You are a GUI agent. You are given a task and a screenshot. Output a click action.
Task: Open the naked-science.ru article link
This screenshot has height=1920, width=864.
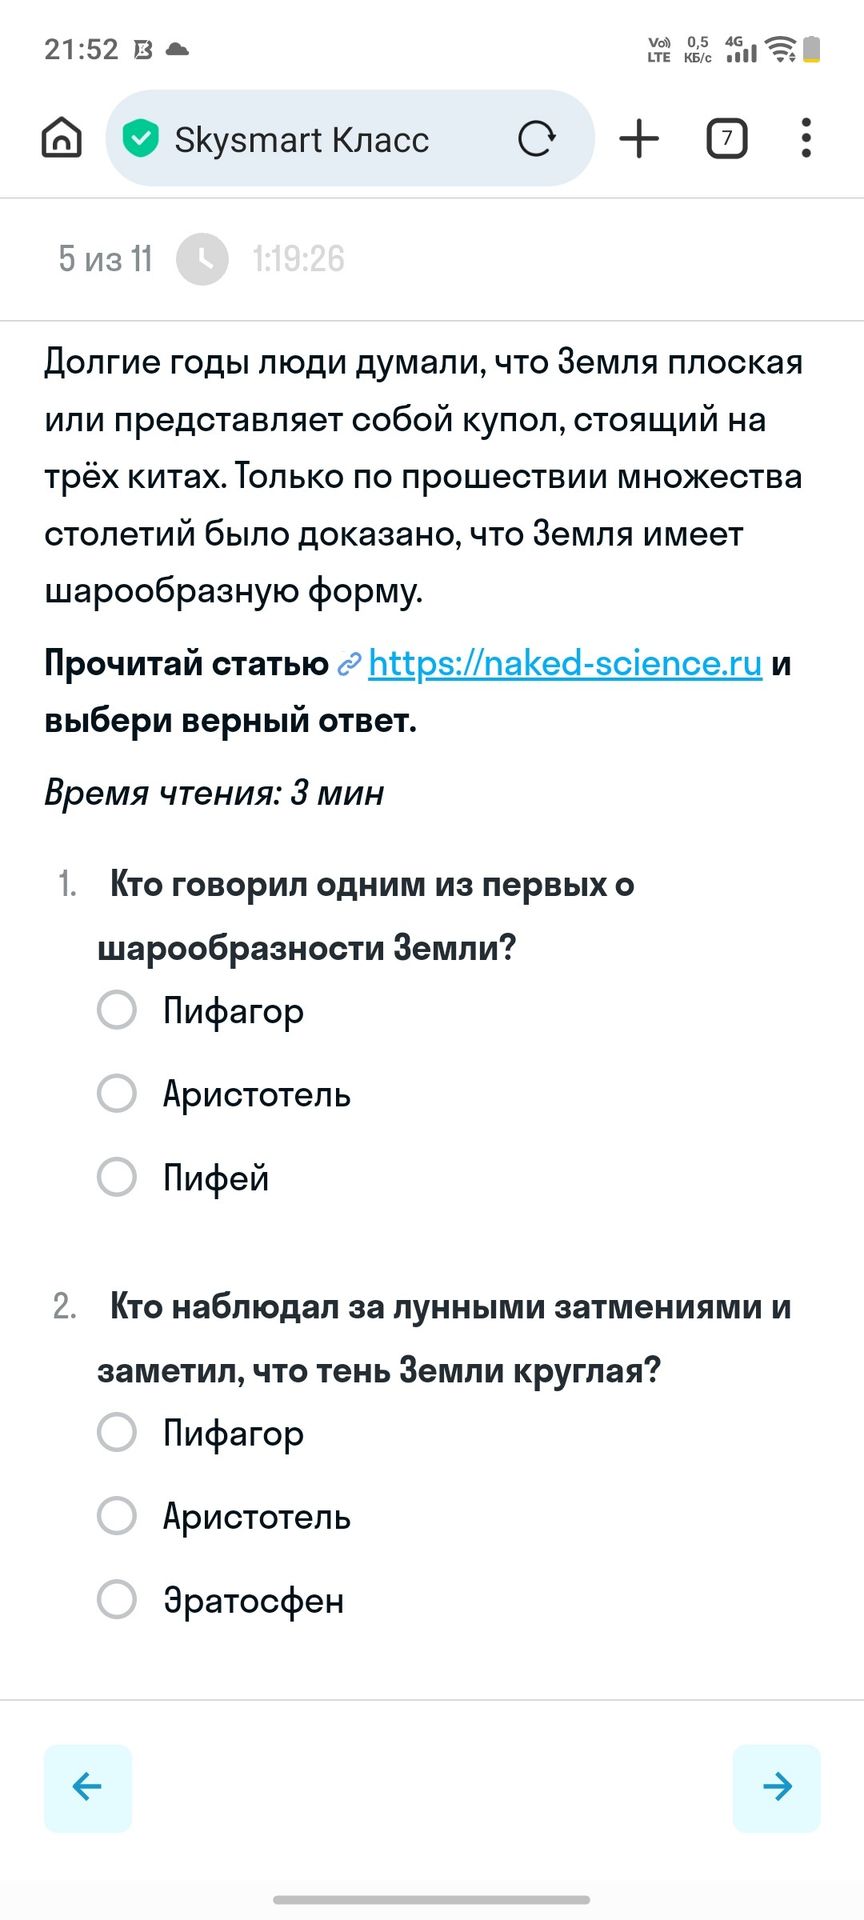click(x=565, y=663)
